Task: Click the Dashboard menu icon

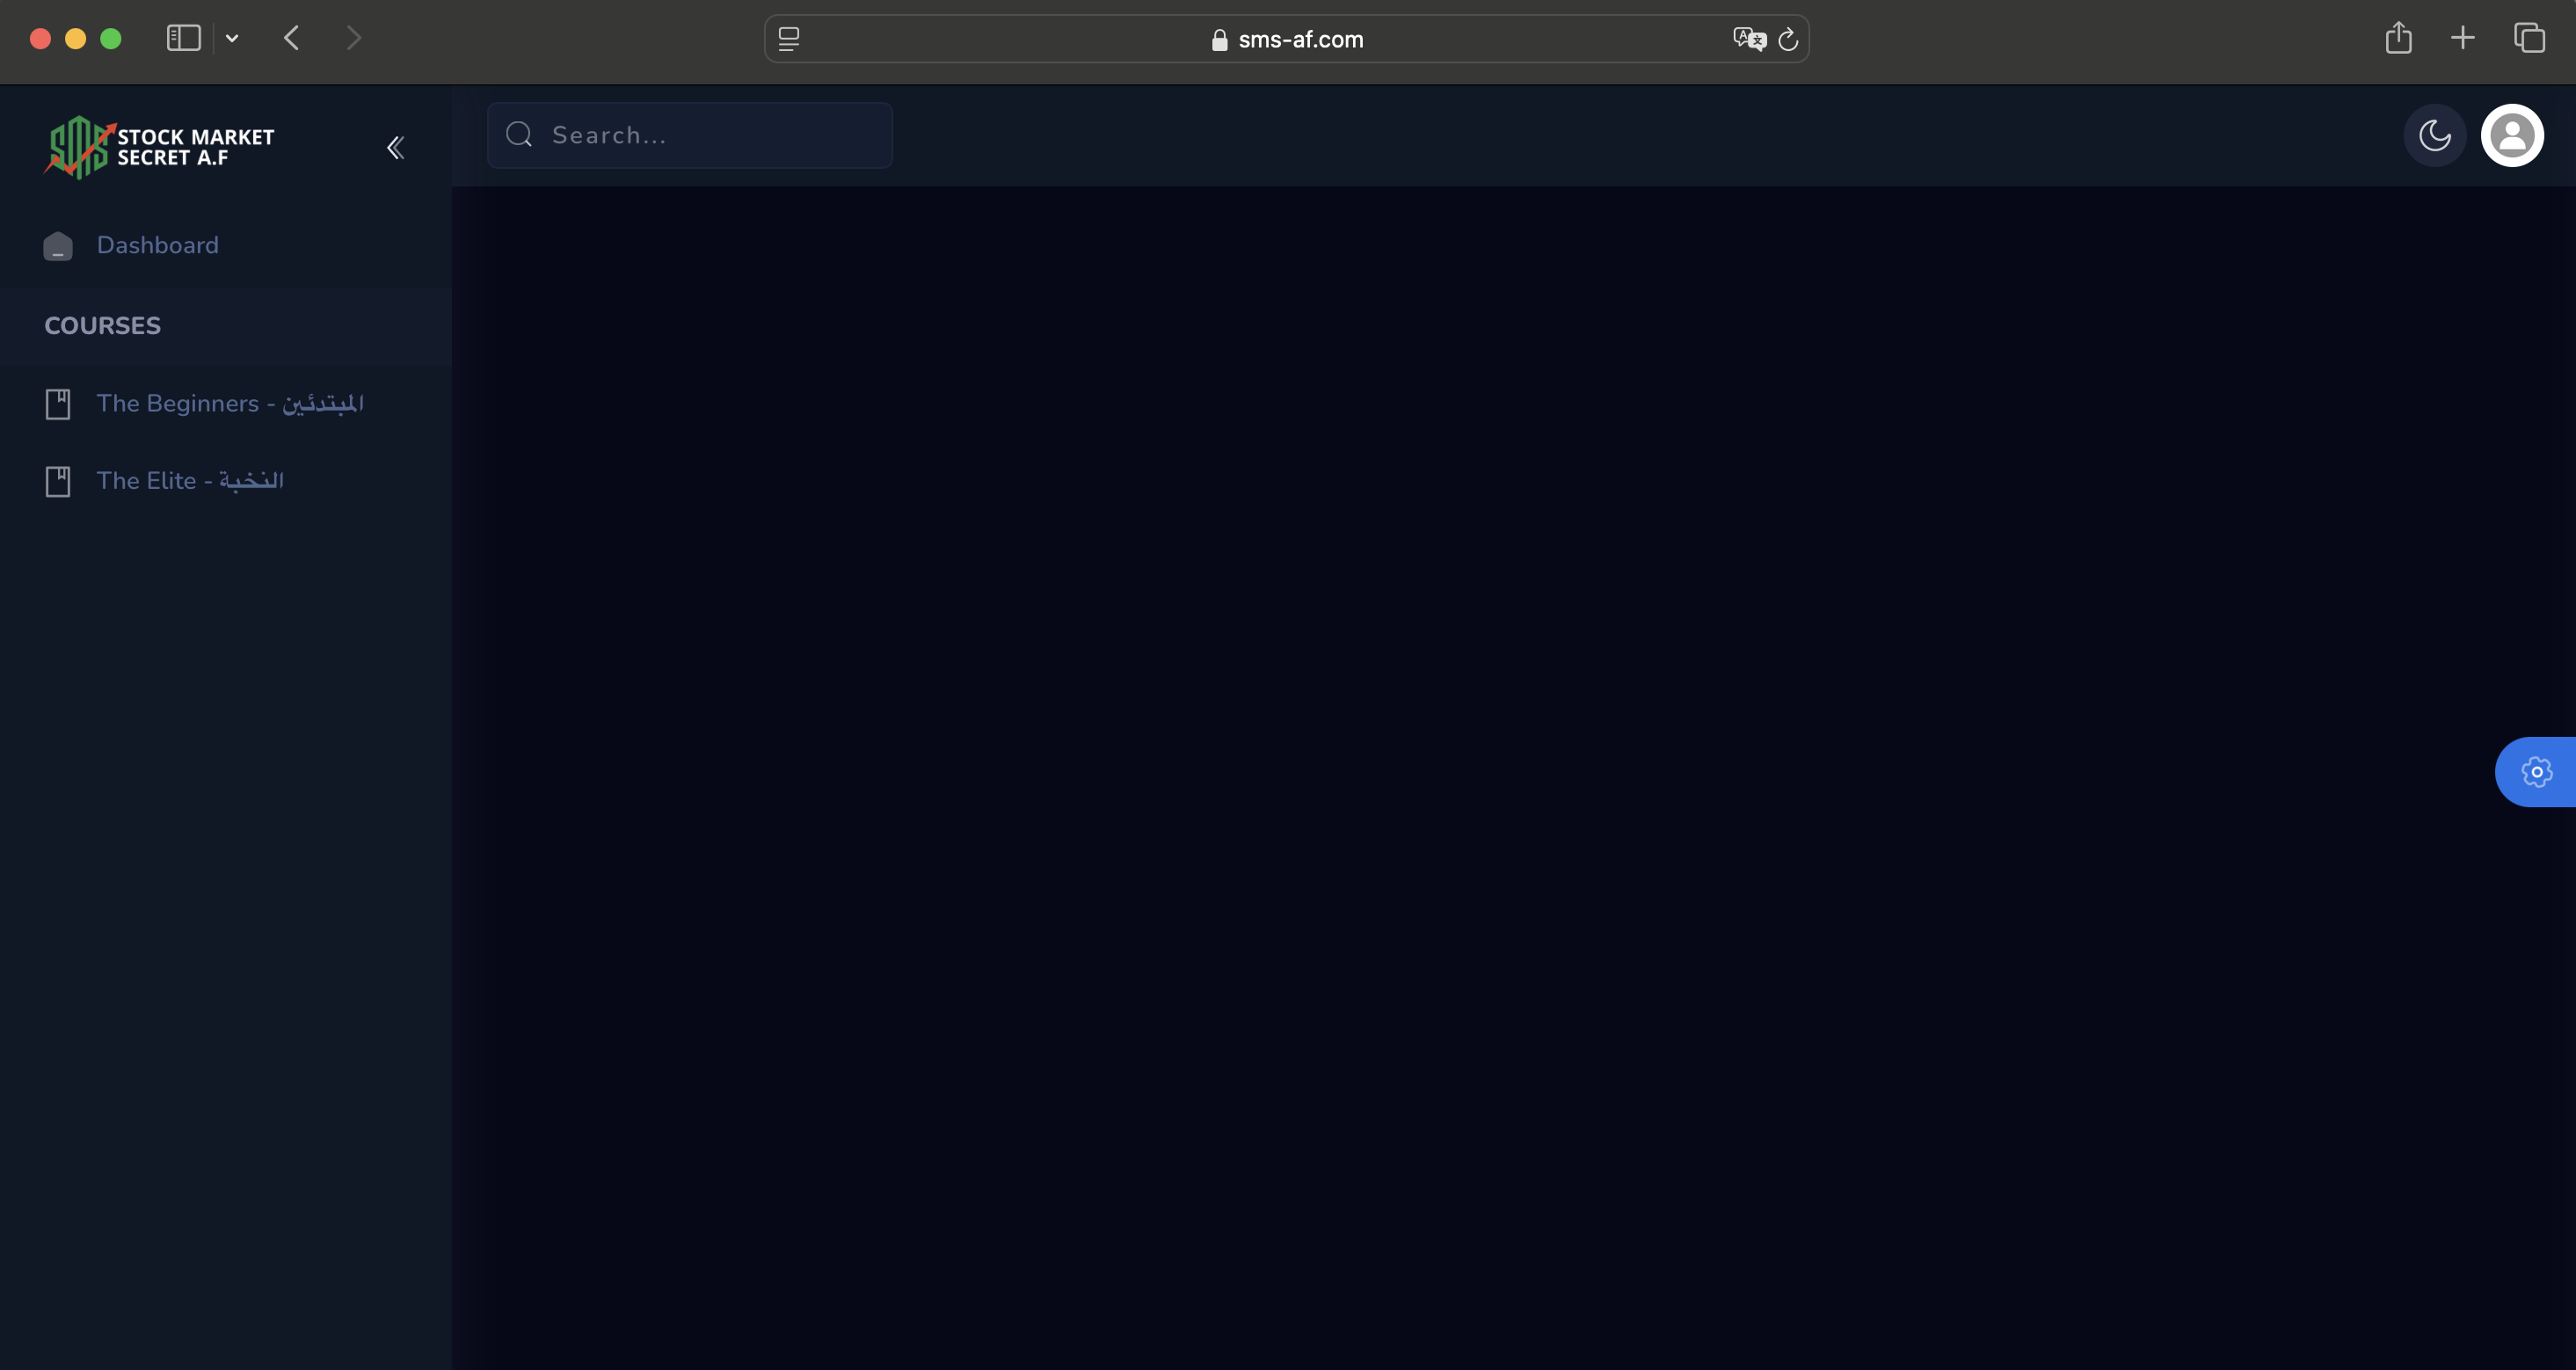Action: click(x=56, y=245)
